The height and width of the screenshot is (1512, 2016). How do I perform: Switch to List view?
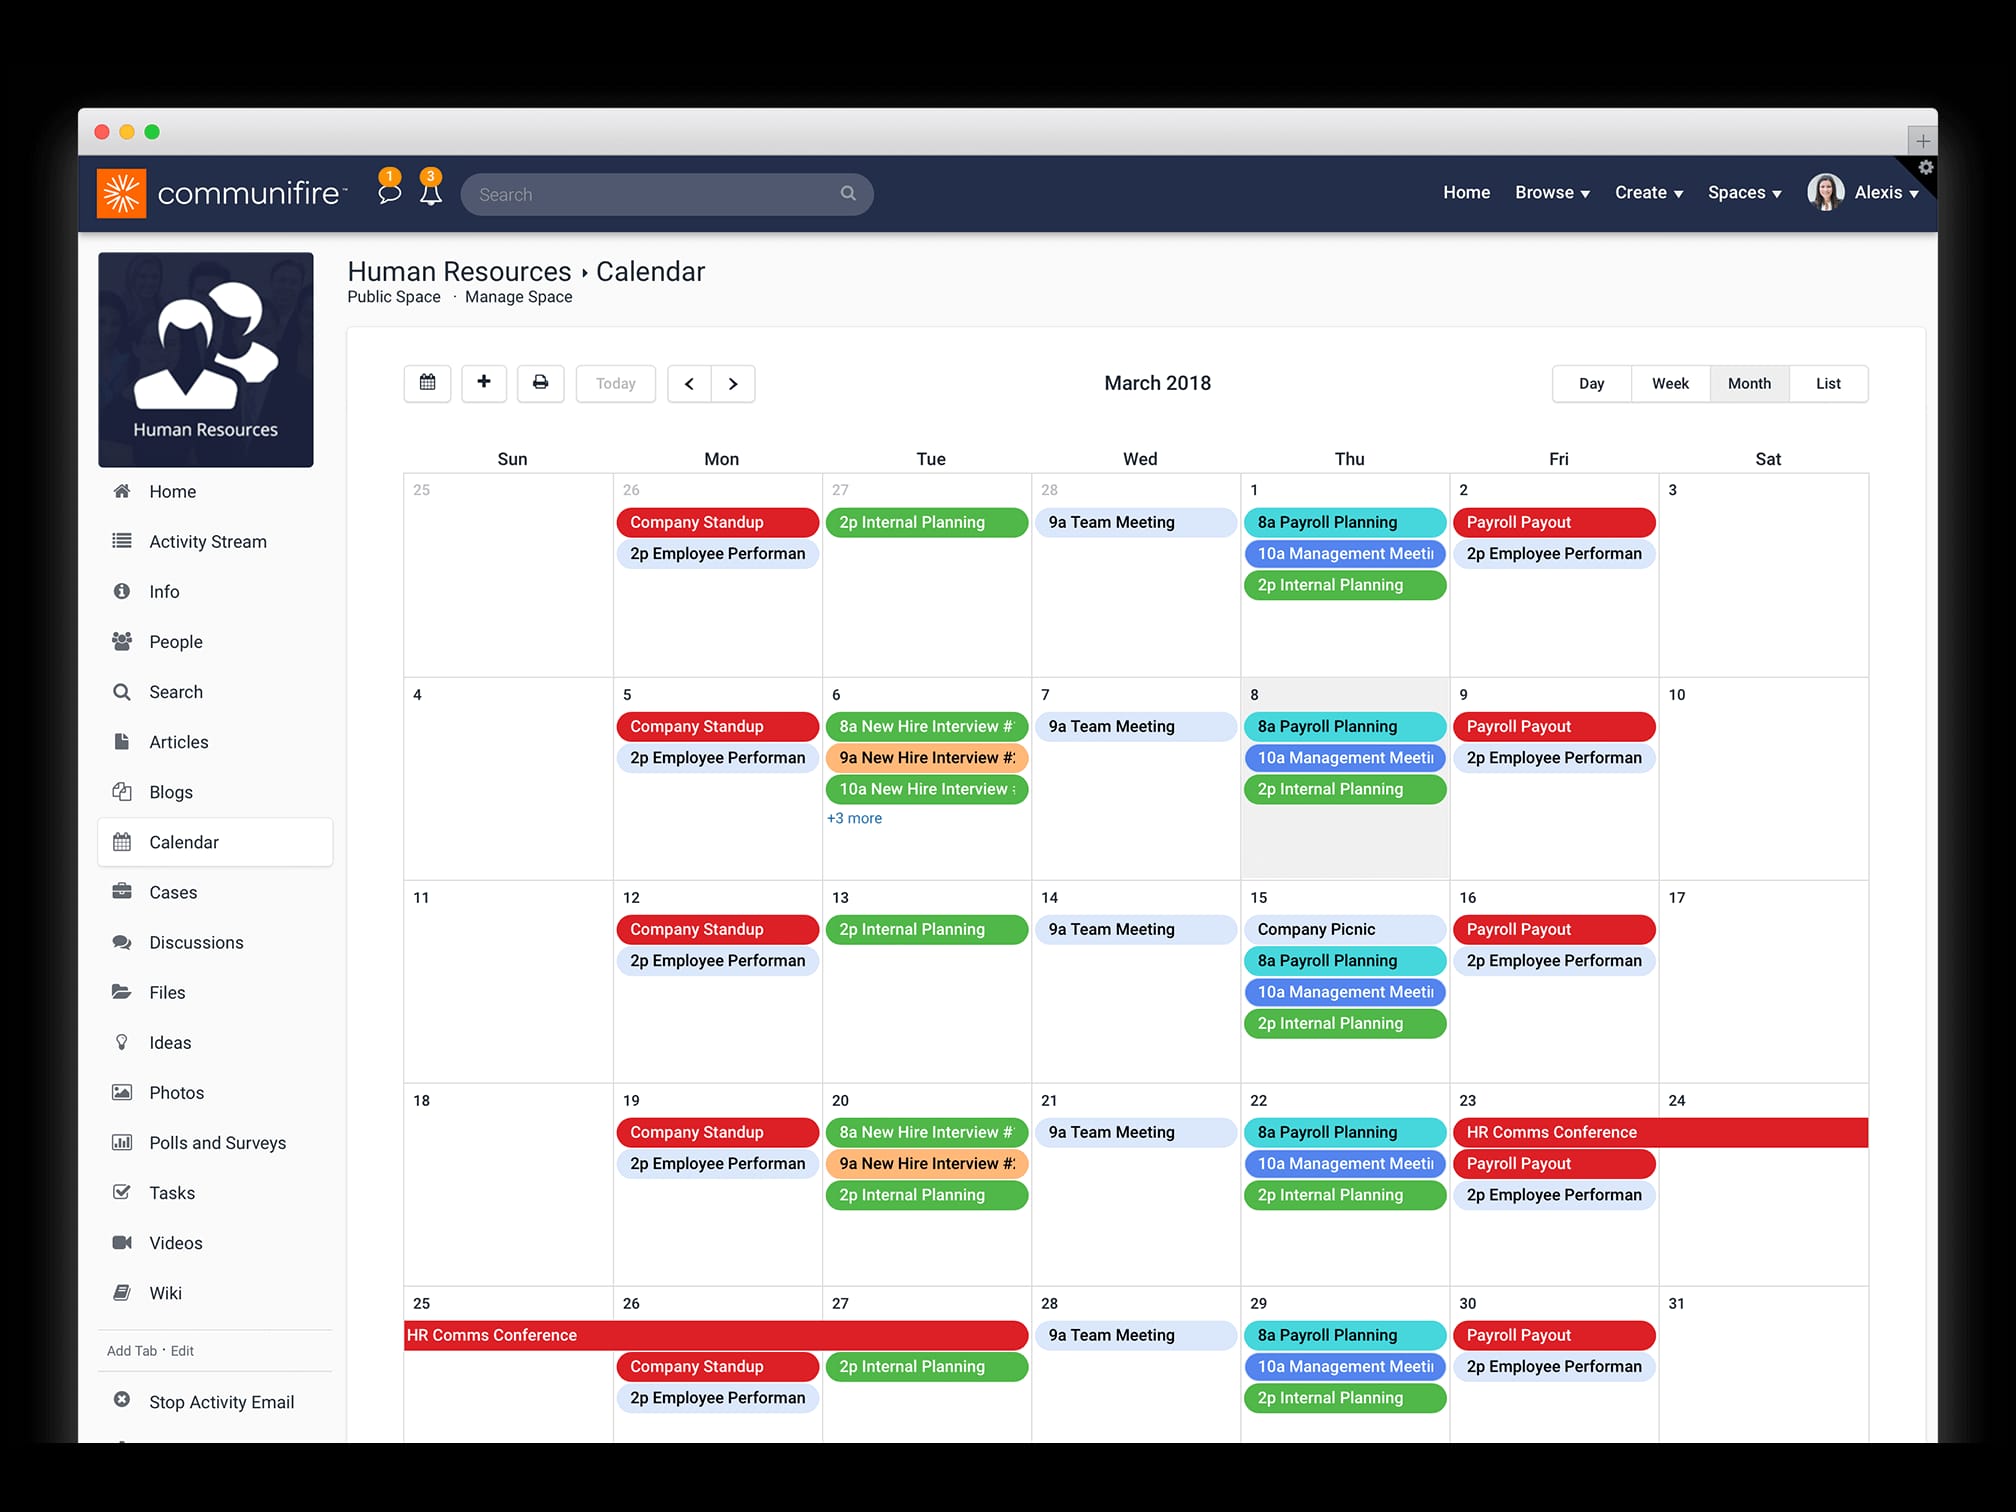pos(1828,383)
